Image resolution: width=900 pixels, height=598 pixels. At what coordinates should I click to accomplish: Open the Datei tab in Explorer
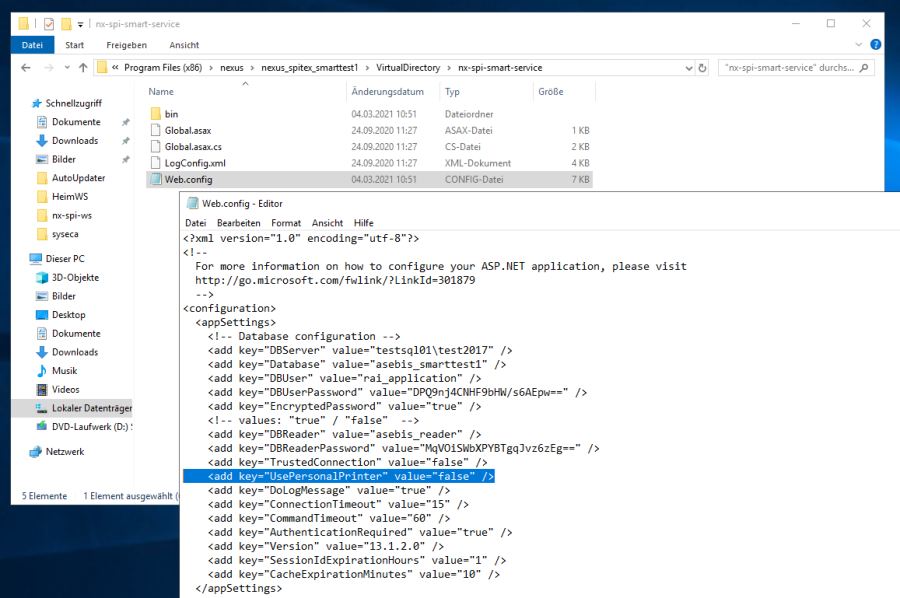tap(32, 45)
